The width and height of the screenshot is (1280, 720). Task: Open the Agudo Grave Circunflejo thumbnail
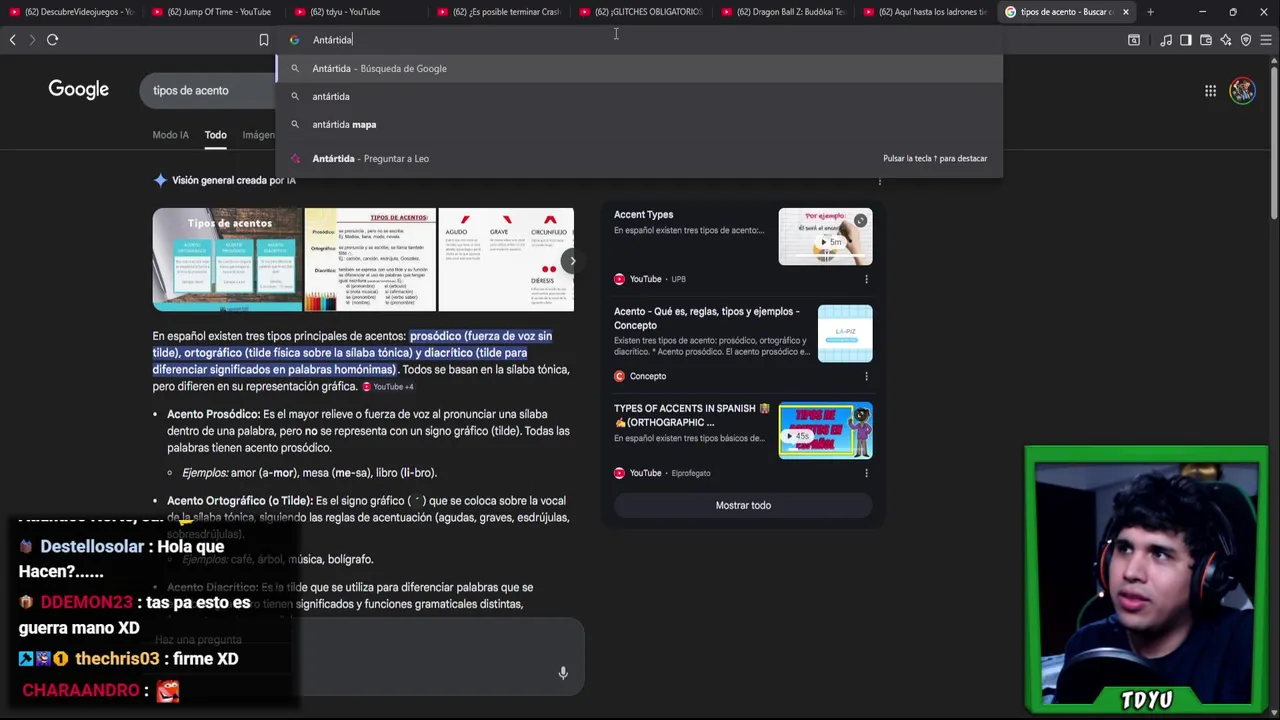coord(506,260)
